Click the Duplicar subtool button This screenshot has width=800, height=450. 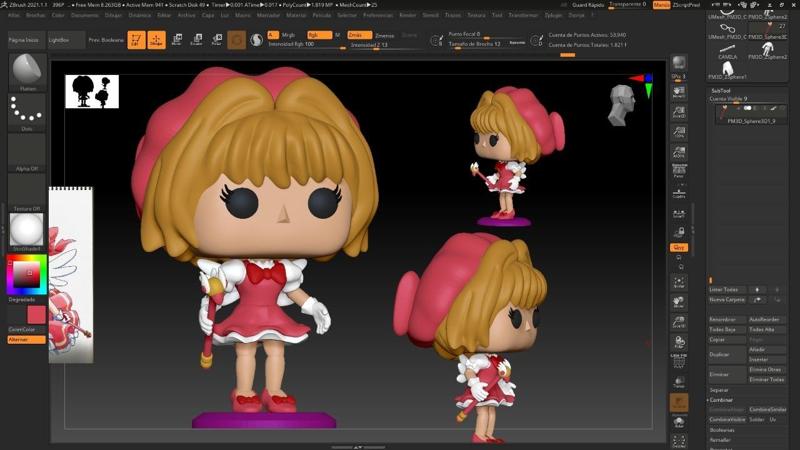point(726,354)
